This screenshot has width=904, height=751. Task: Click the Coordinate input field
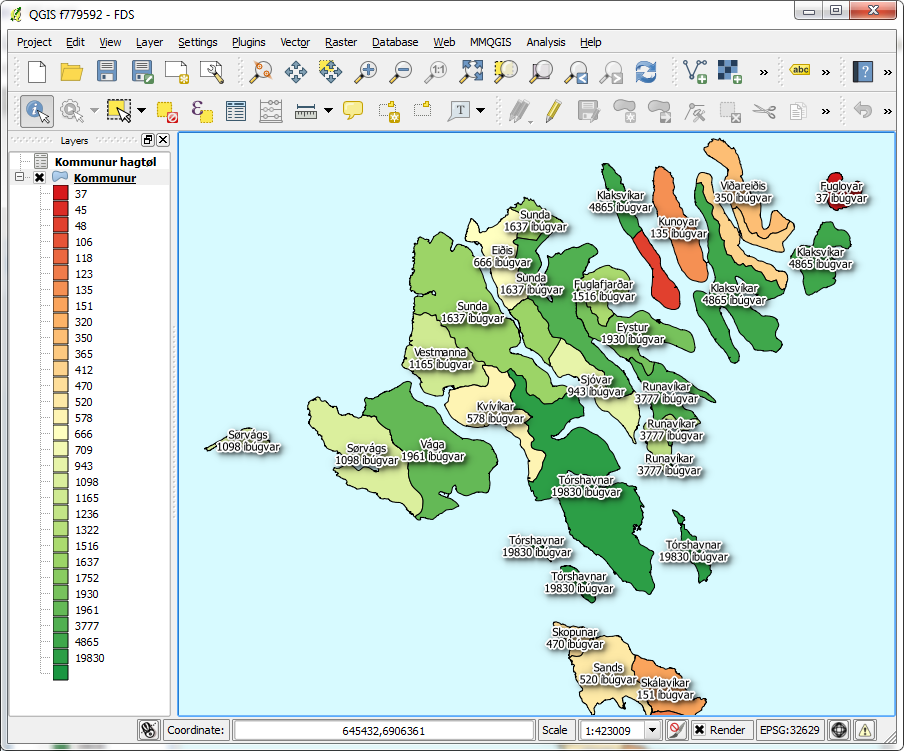383,730
